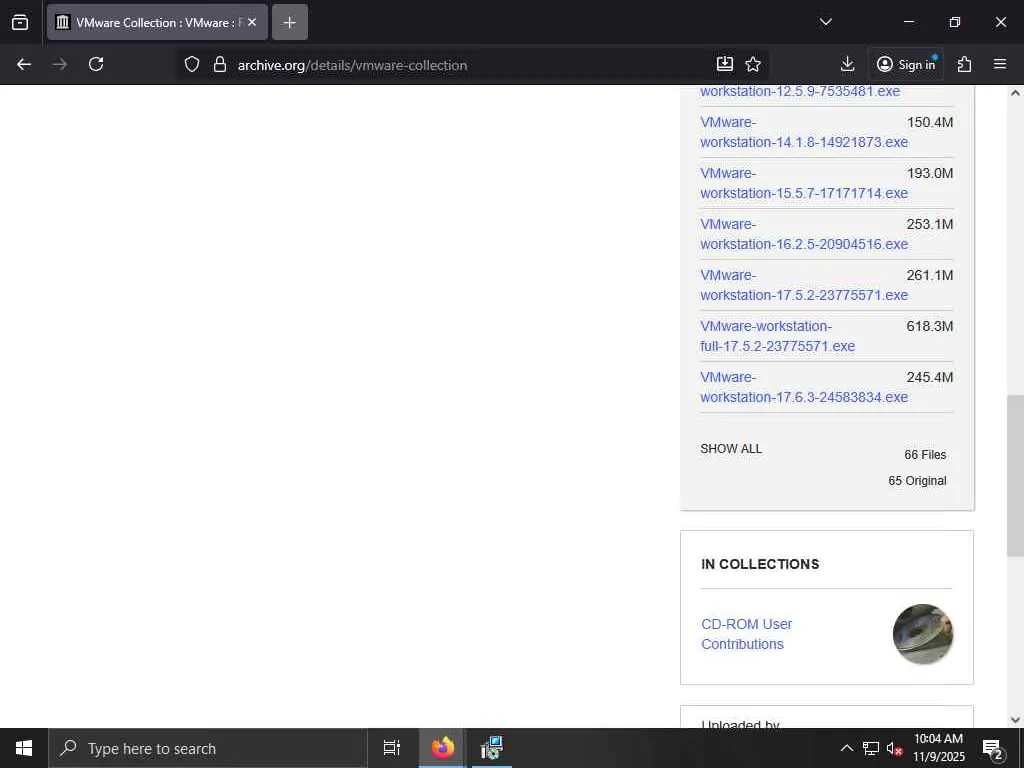The image size is (1024, 768).
Task: Restore down the Firefox window
Action: pos(954,22)
